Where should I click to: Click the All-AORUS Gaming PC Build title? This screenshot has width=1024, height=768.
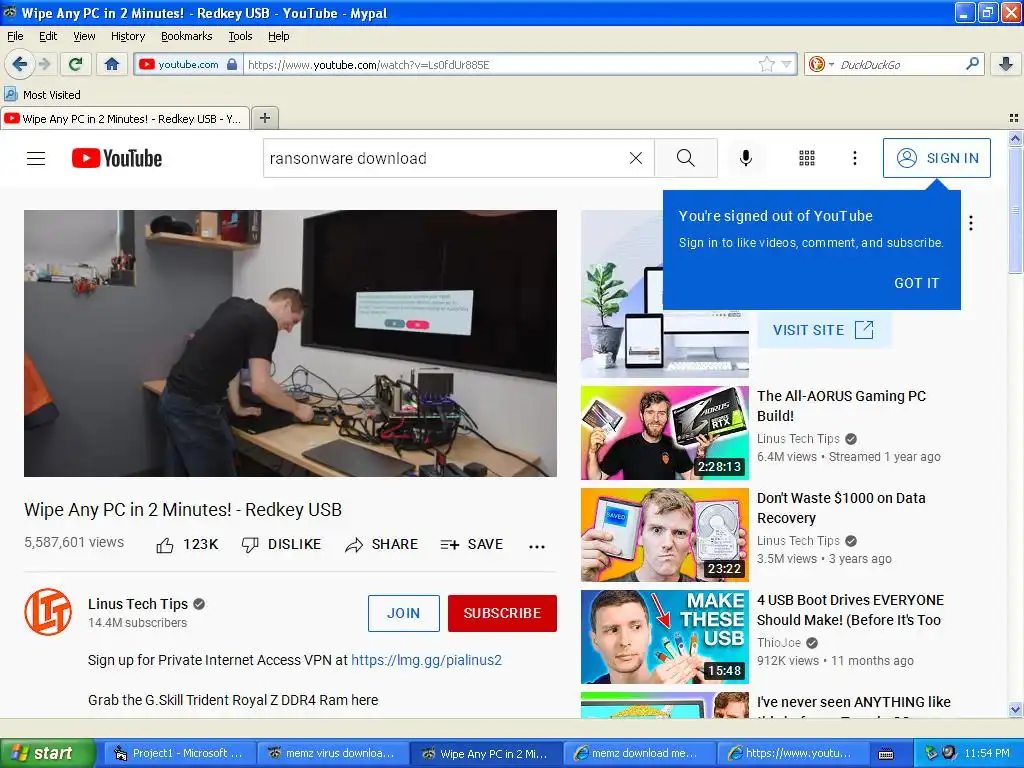tap(841, 406)
